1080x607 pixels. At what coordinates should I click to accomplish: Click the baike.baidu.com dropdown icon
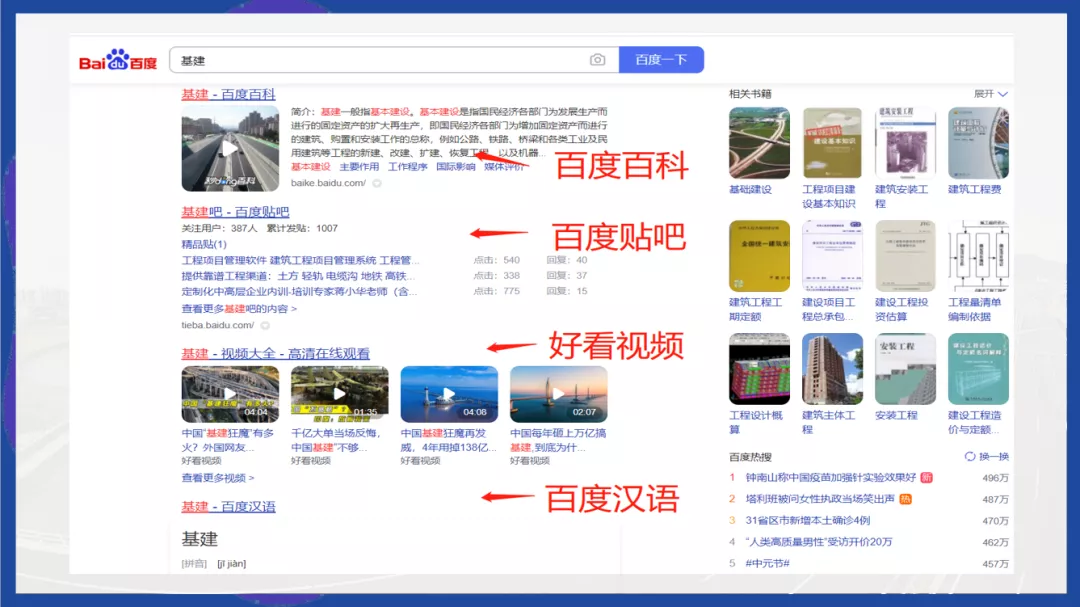click(x=377, y=183)
